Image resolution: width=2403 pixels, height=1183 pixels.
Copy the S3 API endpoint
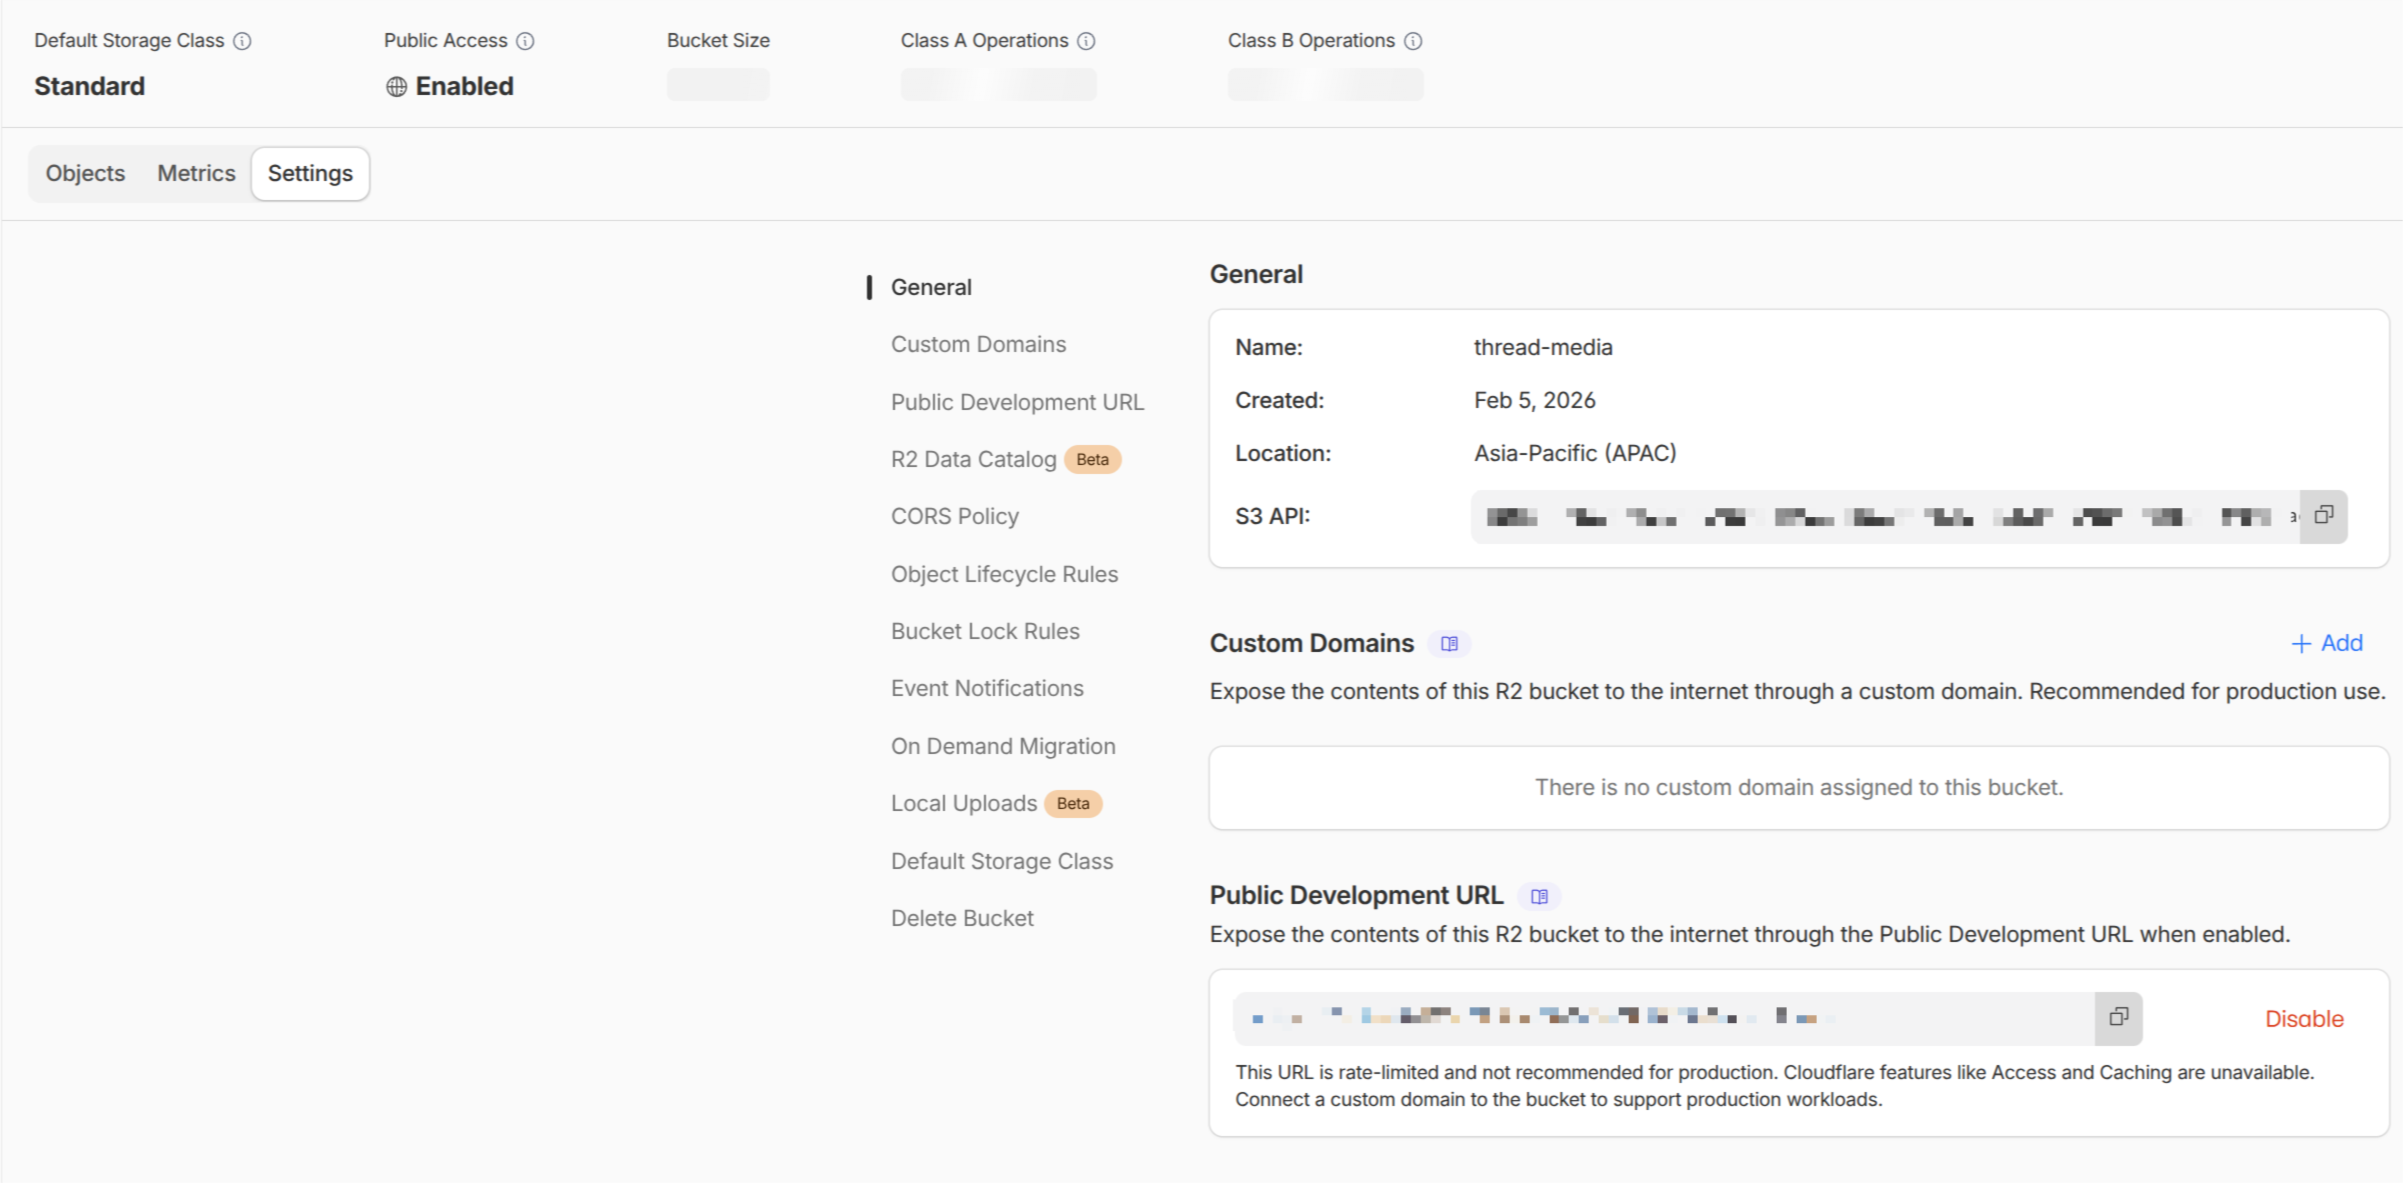[2323, 516]
